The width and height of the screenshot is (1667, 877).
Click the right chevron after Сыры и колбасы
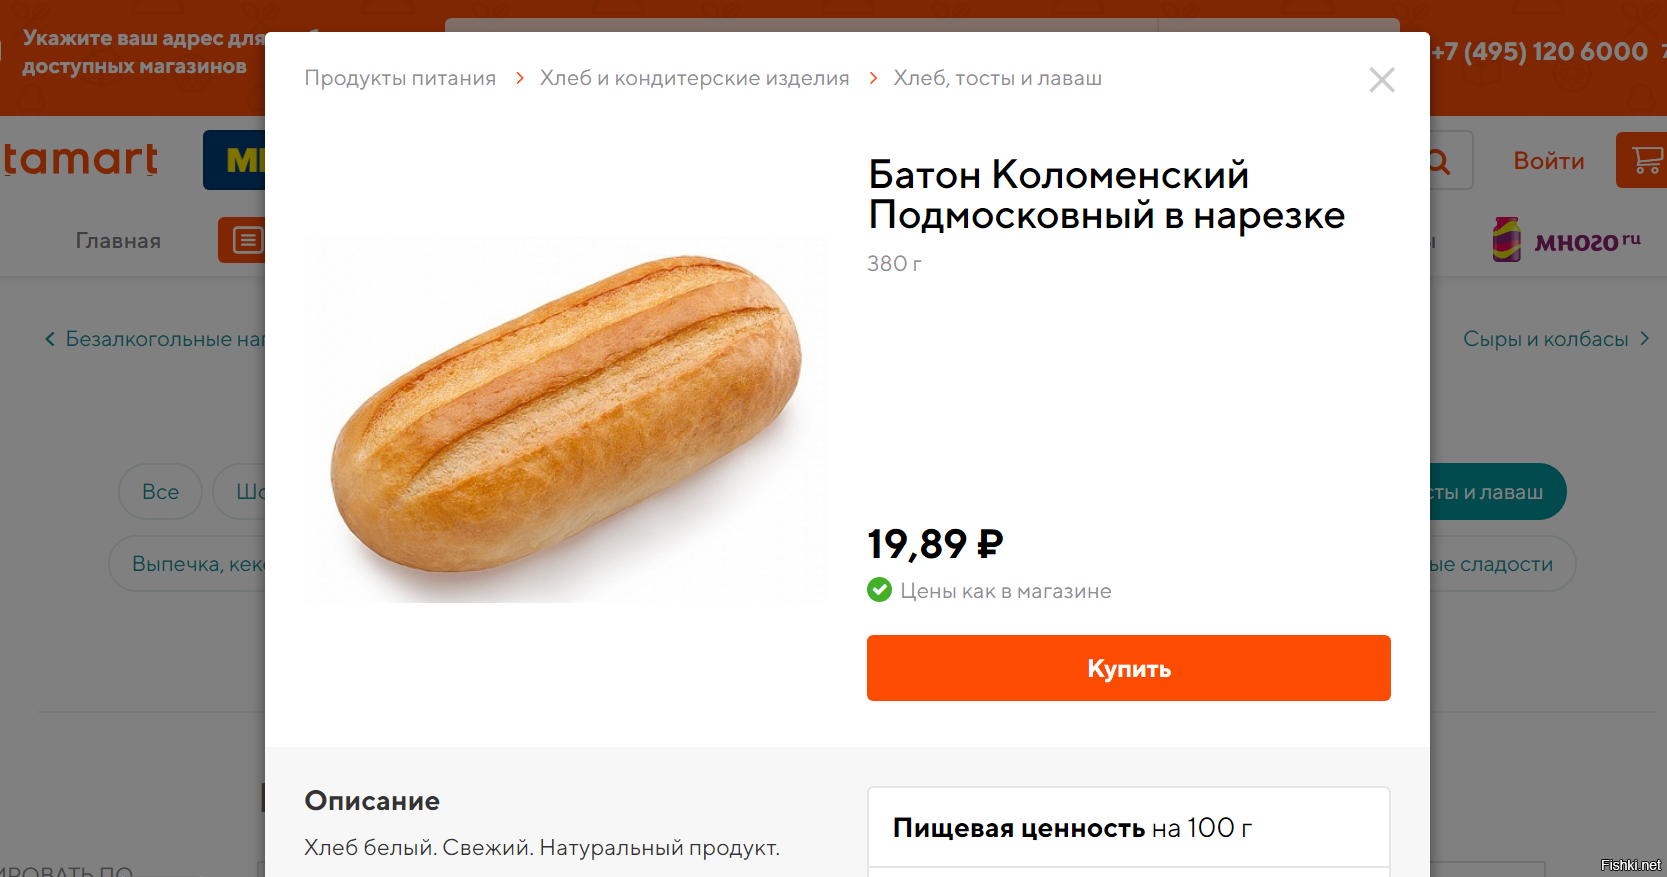1644,339
